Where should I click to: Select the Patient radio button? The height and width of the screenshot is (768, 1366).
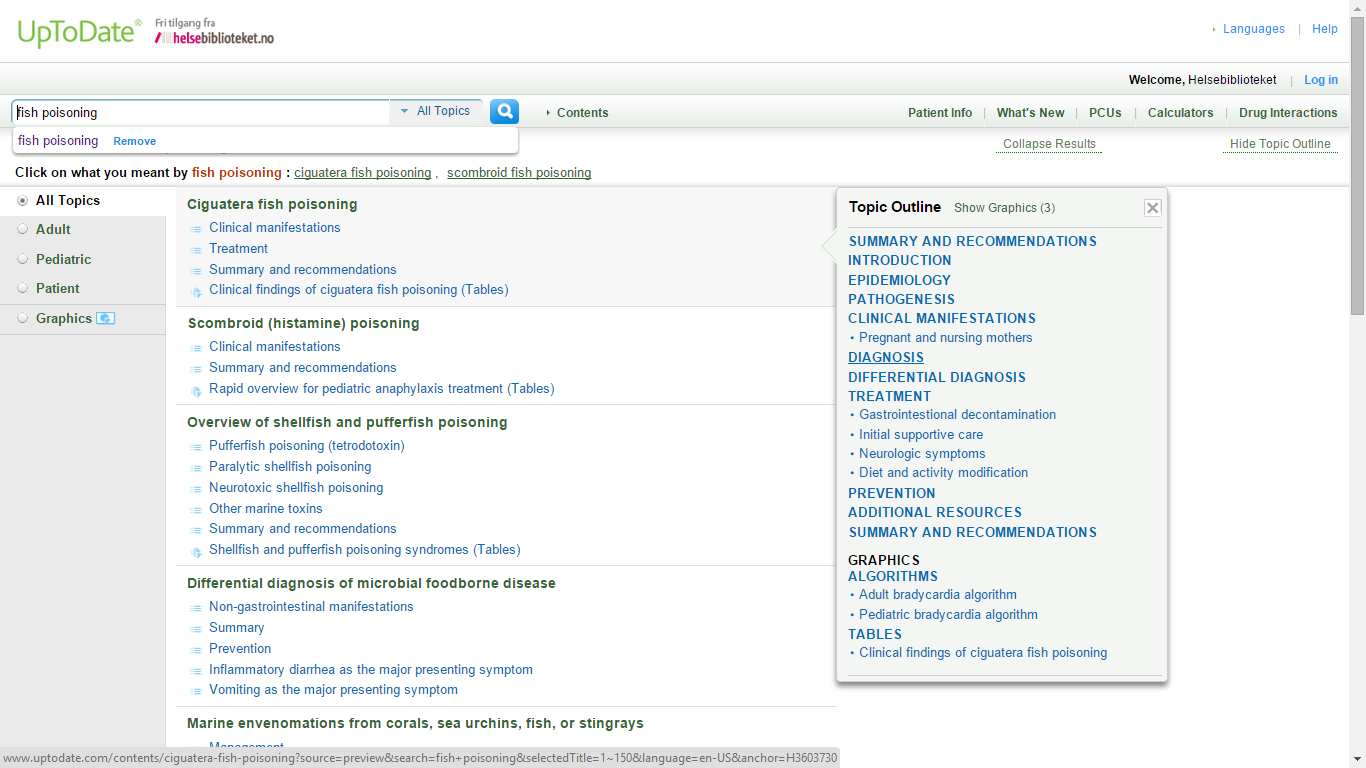click(x=22, y=288)
